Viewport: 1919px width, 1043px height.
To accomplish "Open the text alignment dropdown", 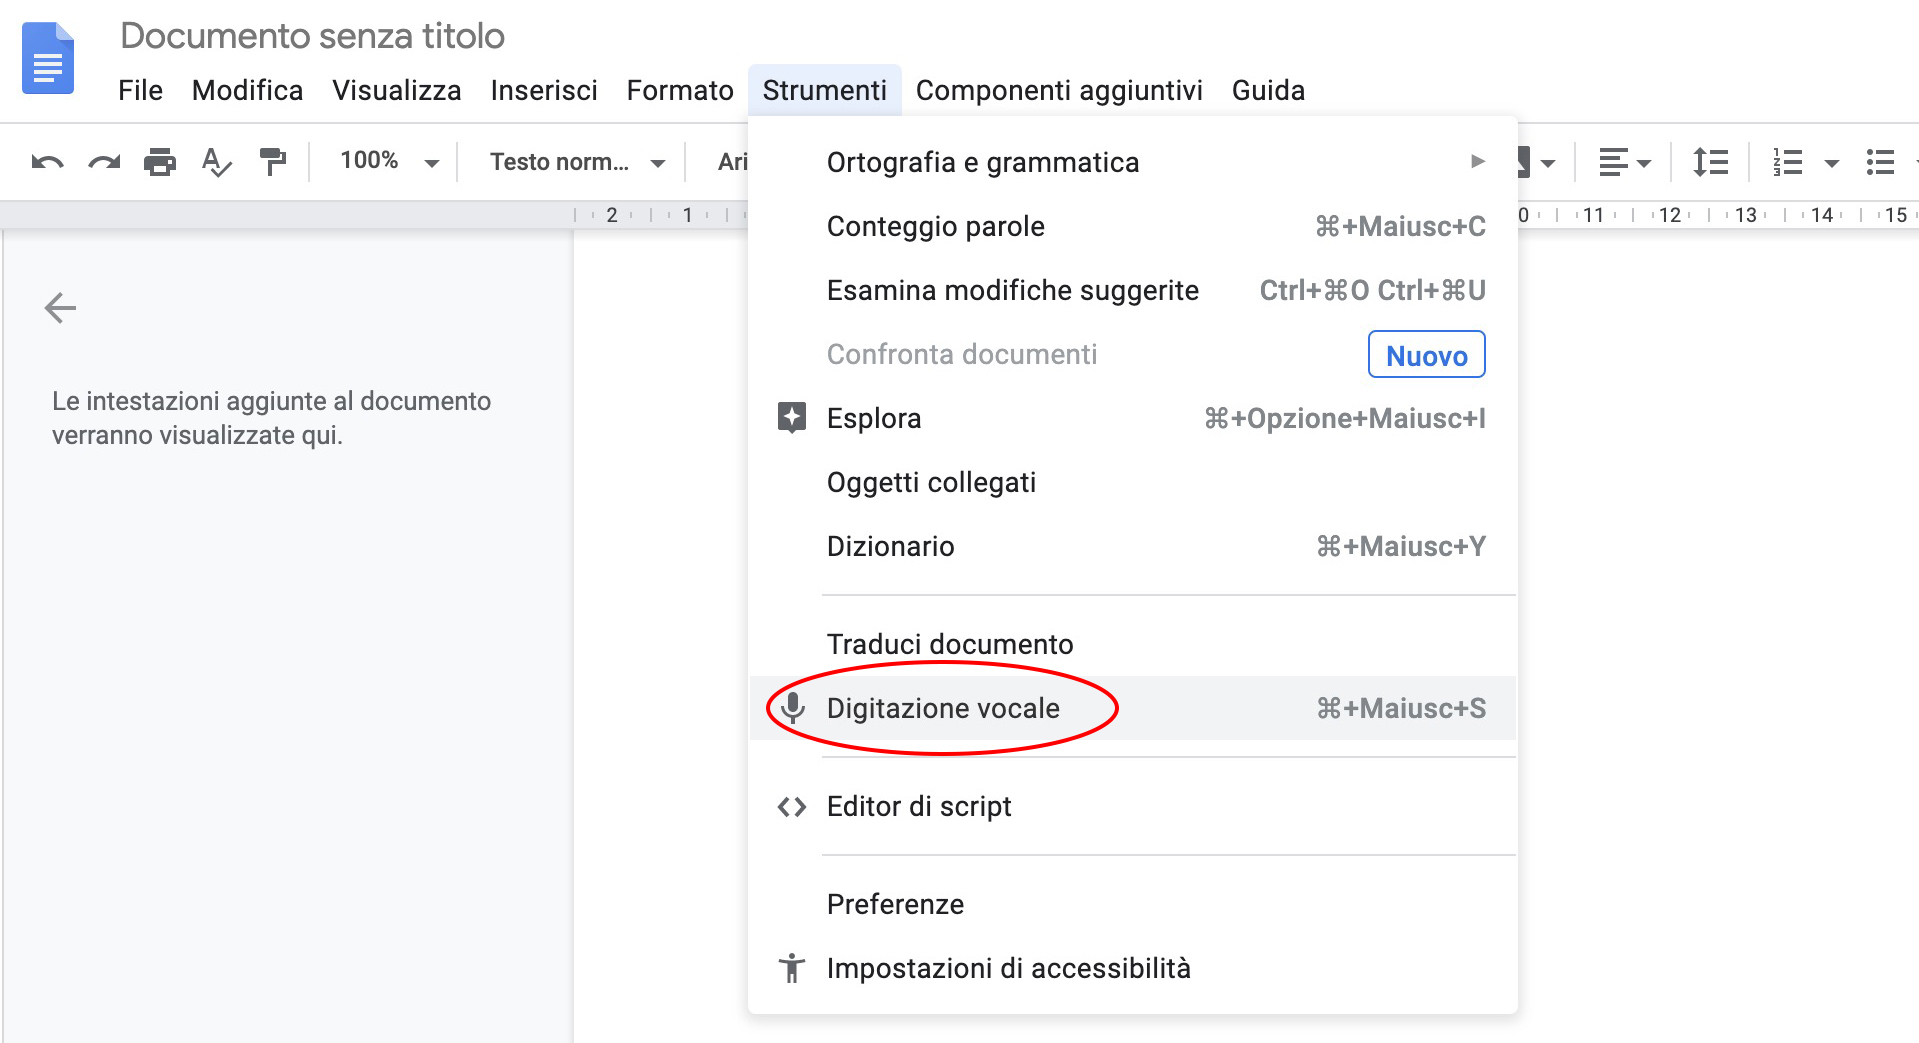I will (x=1622, y=161).
